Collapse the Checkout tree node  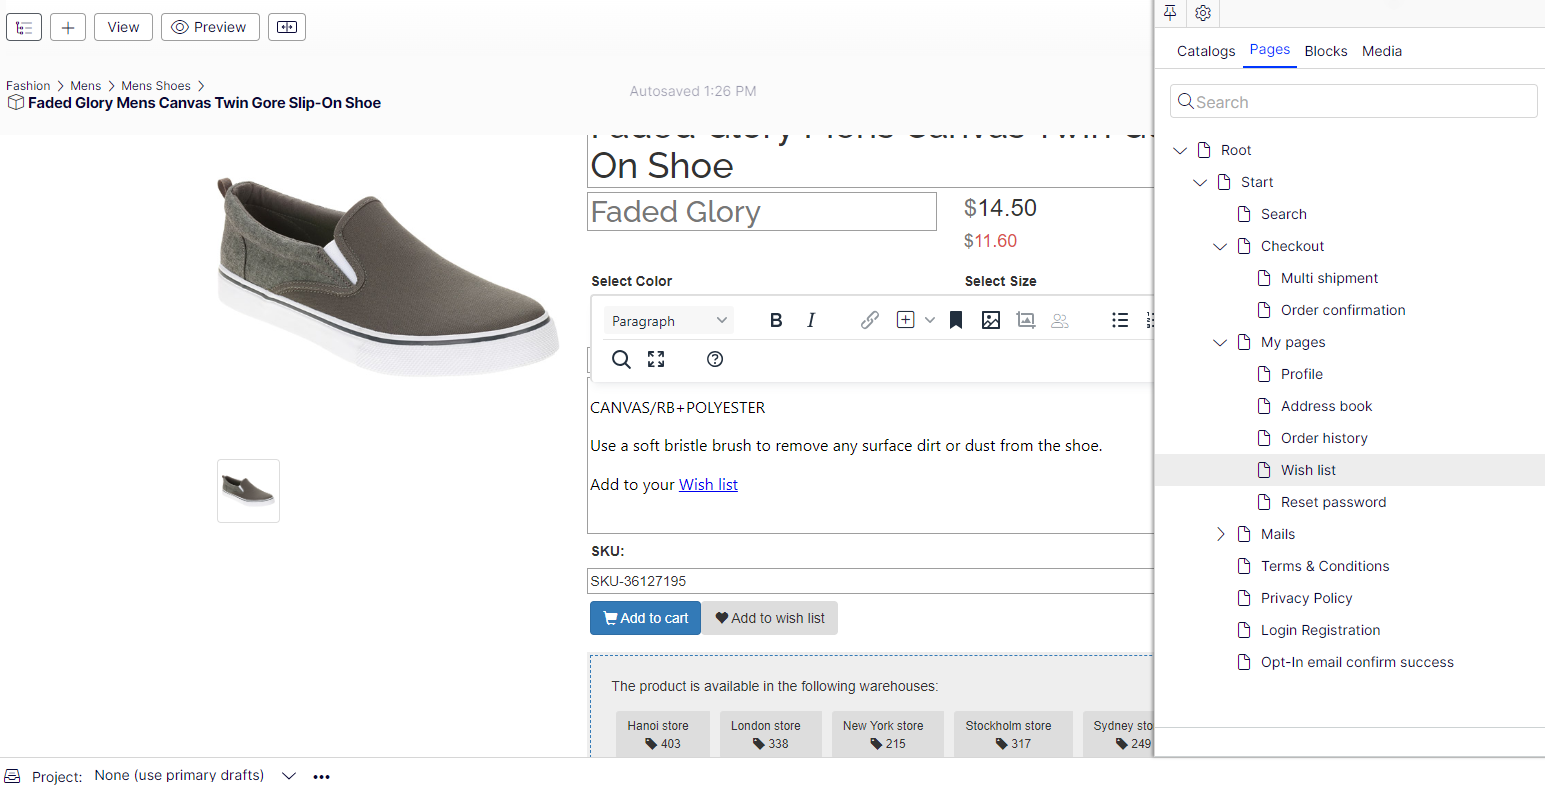(x=1220, y=246)
